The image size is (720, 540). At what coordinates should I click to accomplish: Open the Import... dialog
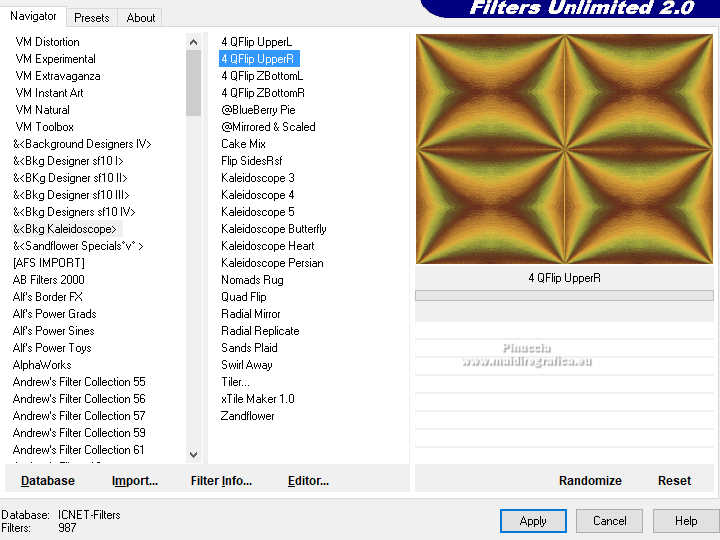[x=135, y=481]
